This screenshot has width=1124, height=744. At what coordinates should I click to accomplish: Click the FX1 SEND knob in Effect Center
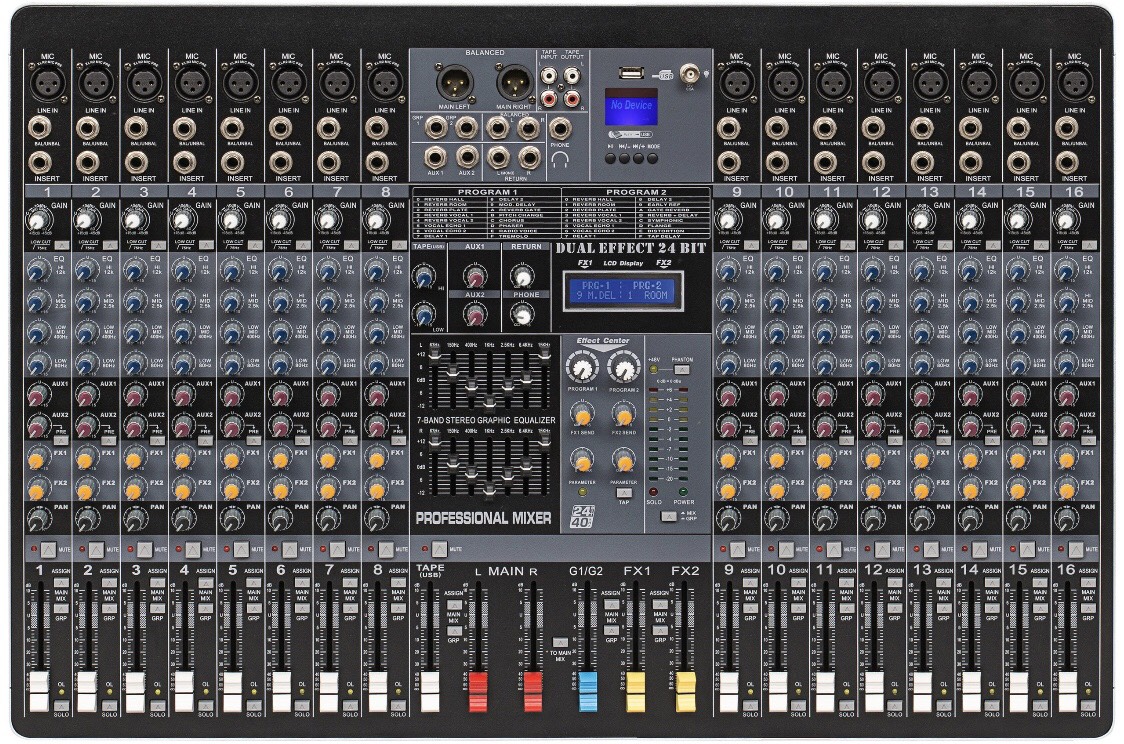click(x=582, y=414)
